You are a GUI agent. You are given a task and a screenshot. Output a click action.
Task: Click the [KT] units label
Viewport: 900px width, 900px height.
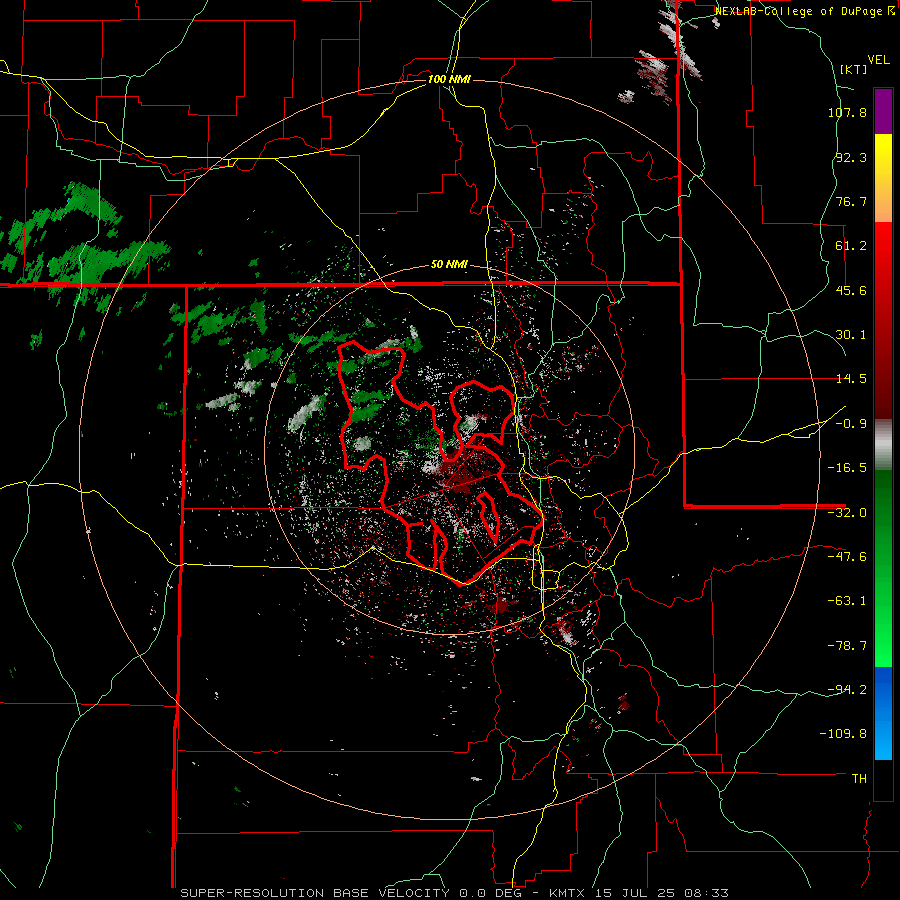(x=854, y=69)
